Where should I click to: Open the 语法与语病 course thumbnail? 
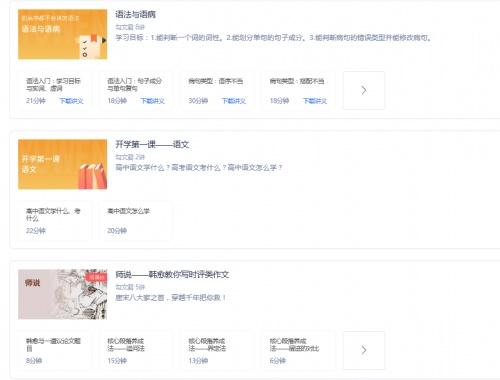coord(63,34)
